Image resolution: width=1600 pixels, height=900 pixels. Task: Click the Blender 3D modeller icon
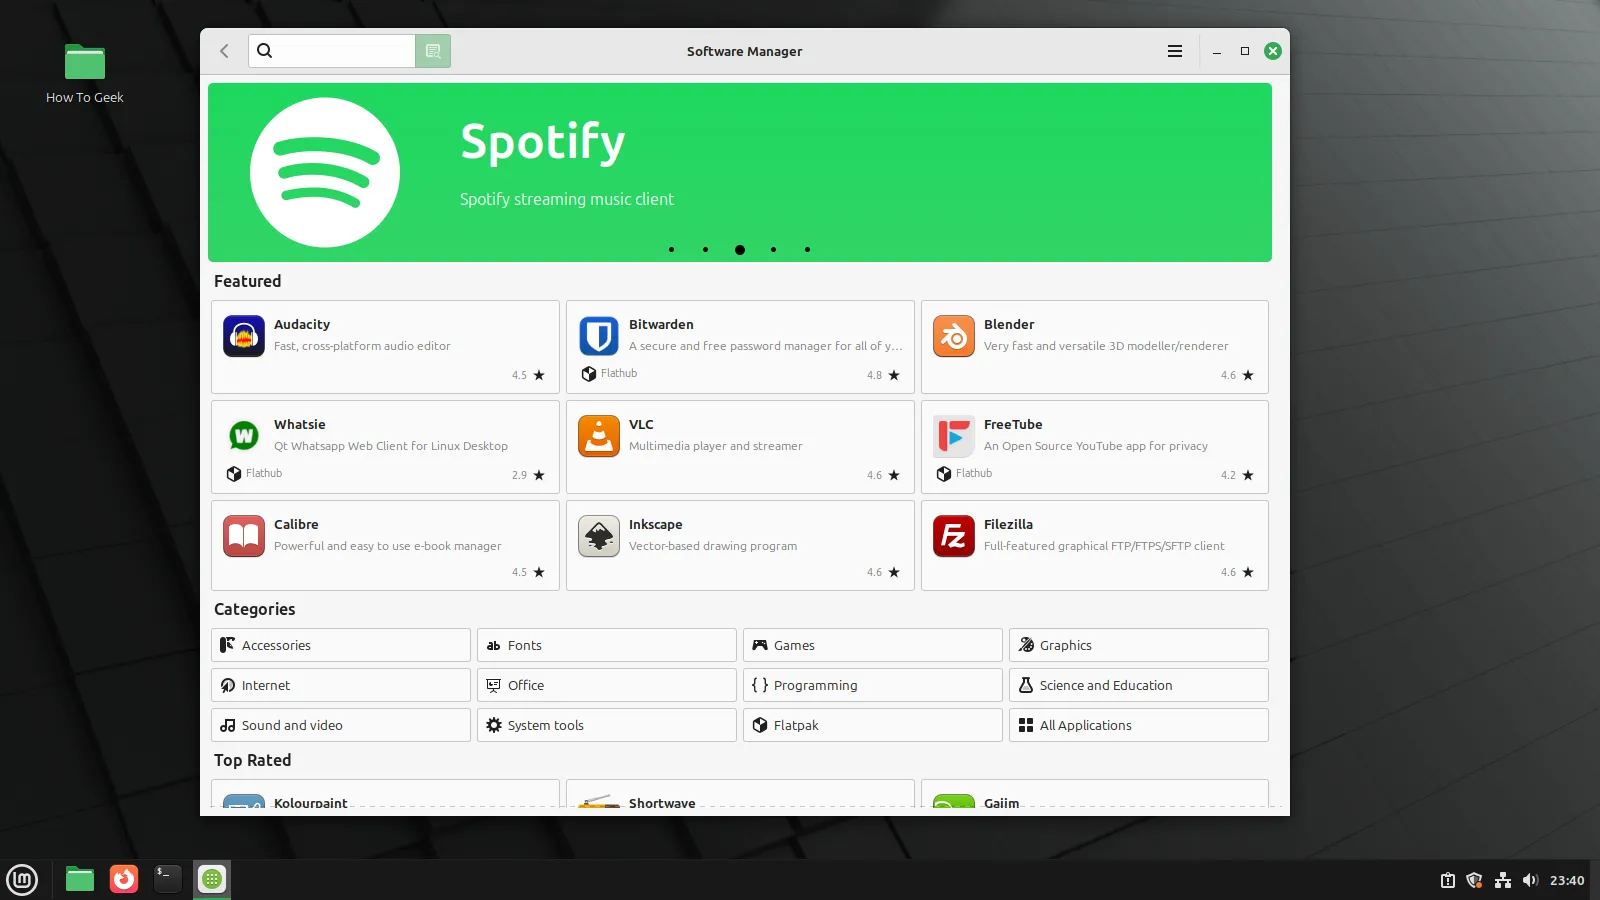(953, 336)
